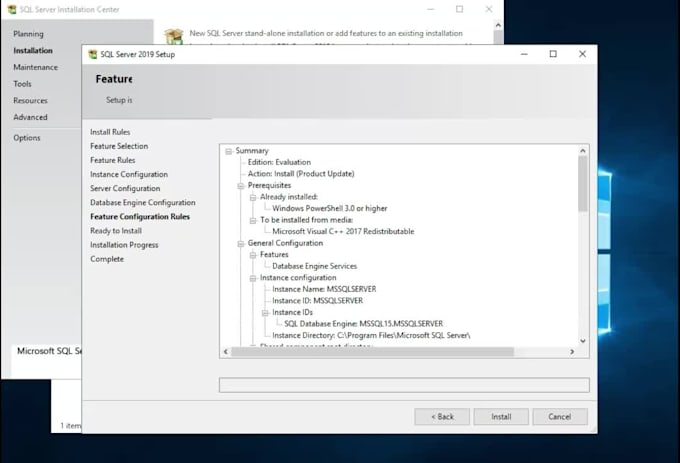Maximize the SQL Server 2019 Setup window
The width and height of the screenshot is (680, 463).
coord(553,54)
